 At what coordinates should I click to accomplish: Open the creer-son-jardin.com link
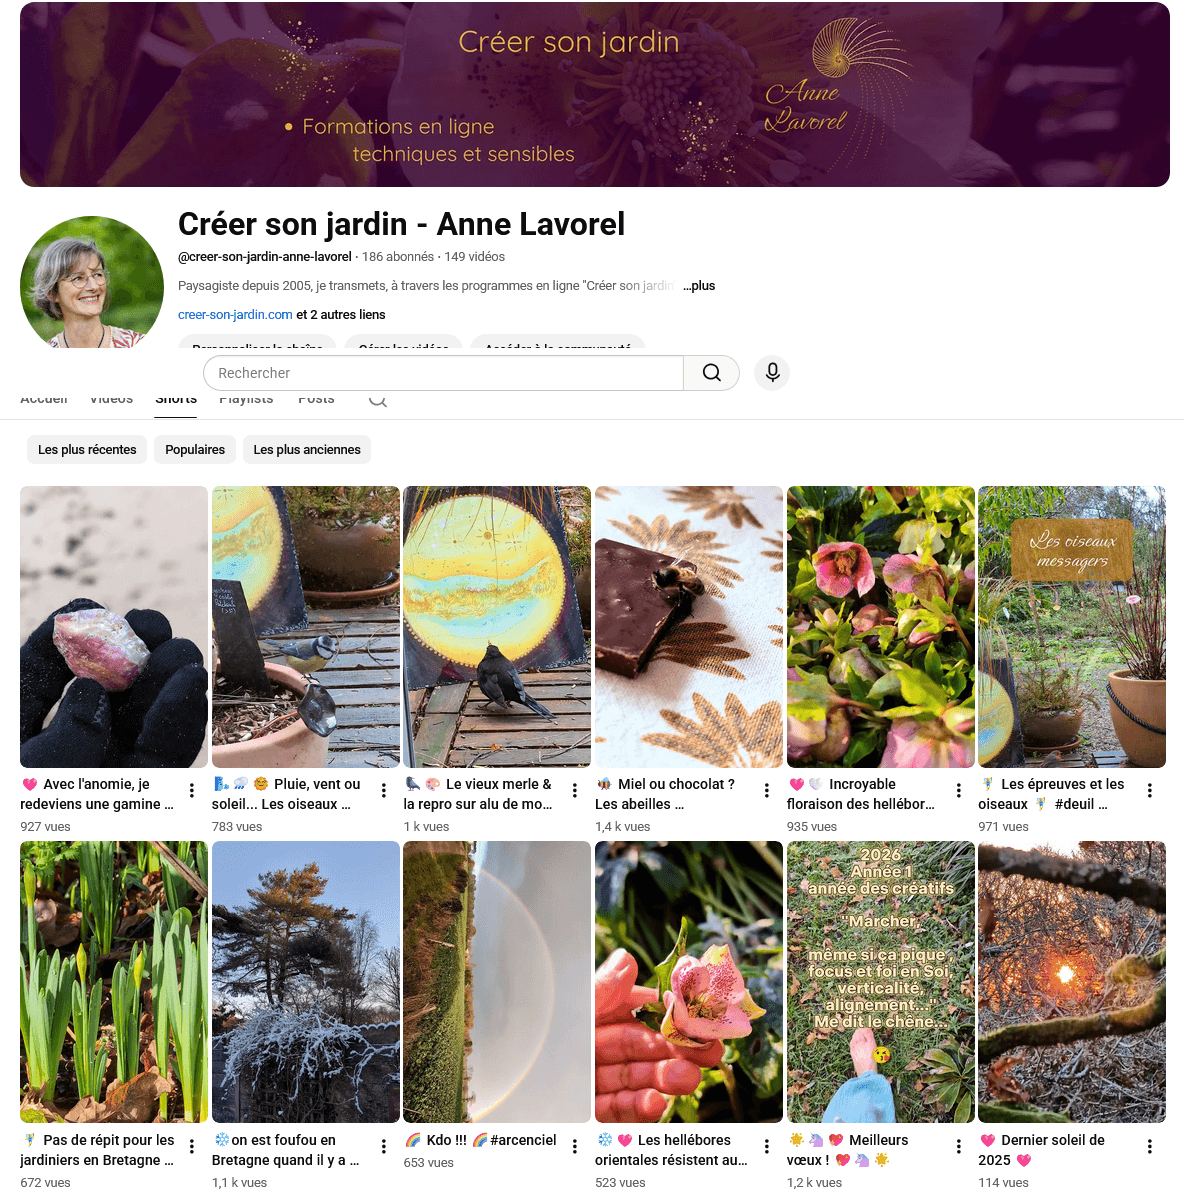click(x=235, y=314)
